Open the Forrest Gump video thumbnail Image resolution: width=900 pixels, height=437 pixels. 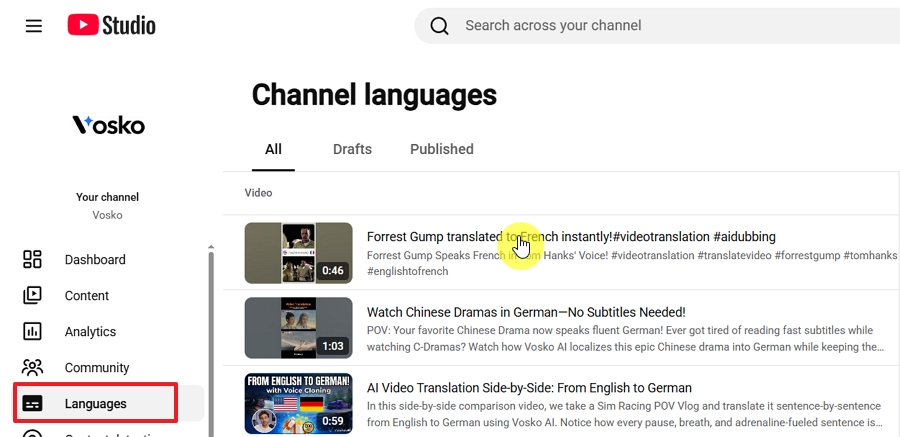tap(298, 253)
